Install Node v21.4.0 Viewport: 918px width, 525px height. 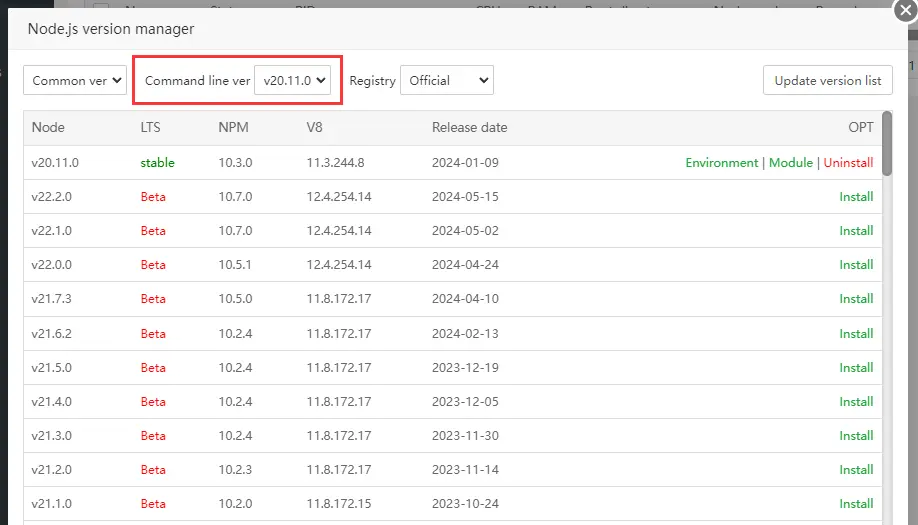pyautogui.click(x=856, y=401)
